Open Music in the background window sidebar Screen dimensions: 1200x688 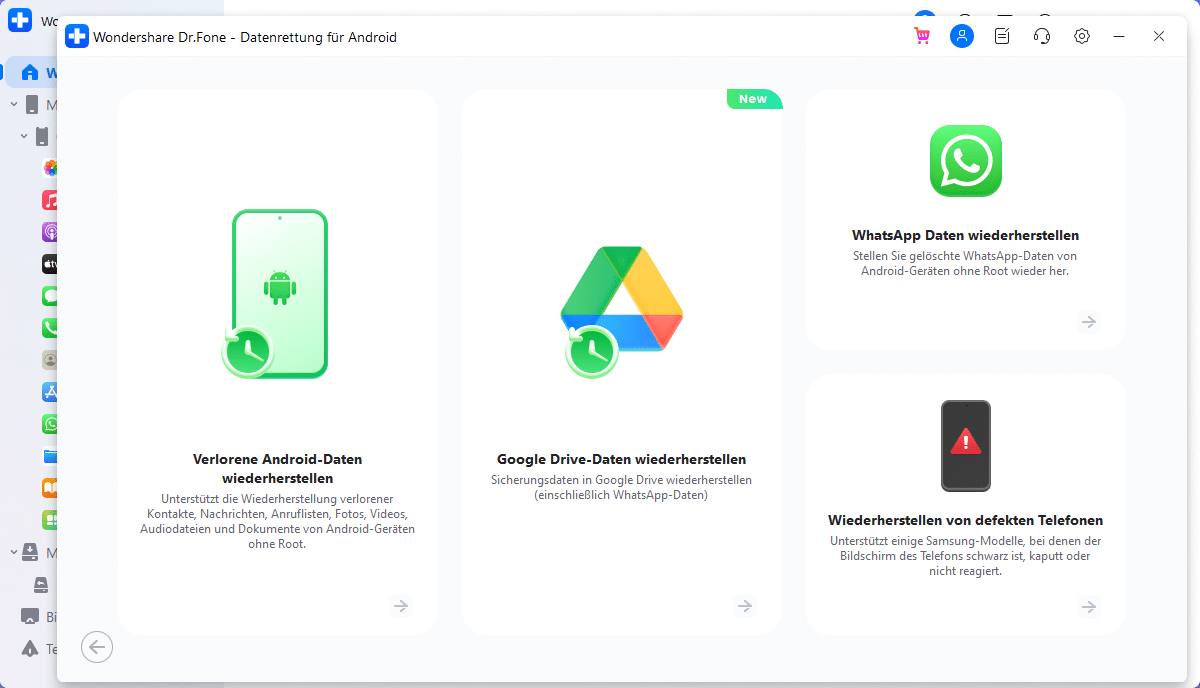(x=50, y=200)
